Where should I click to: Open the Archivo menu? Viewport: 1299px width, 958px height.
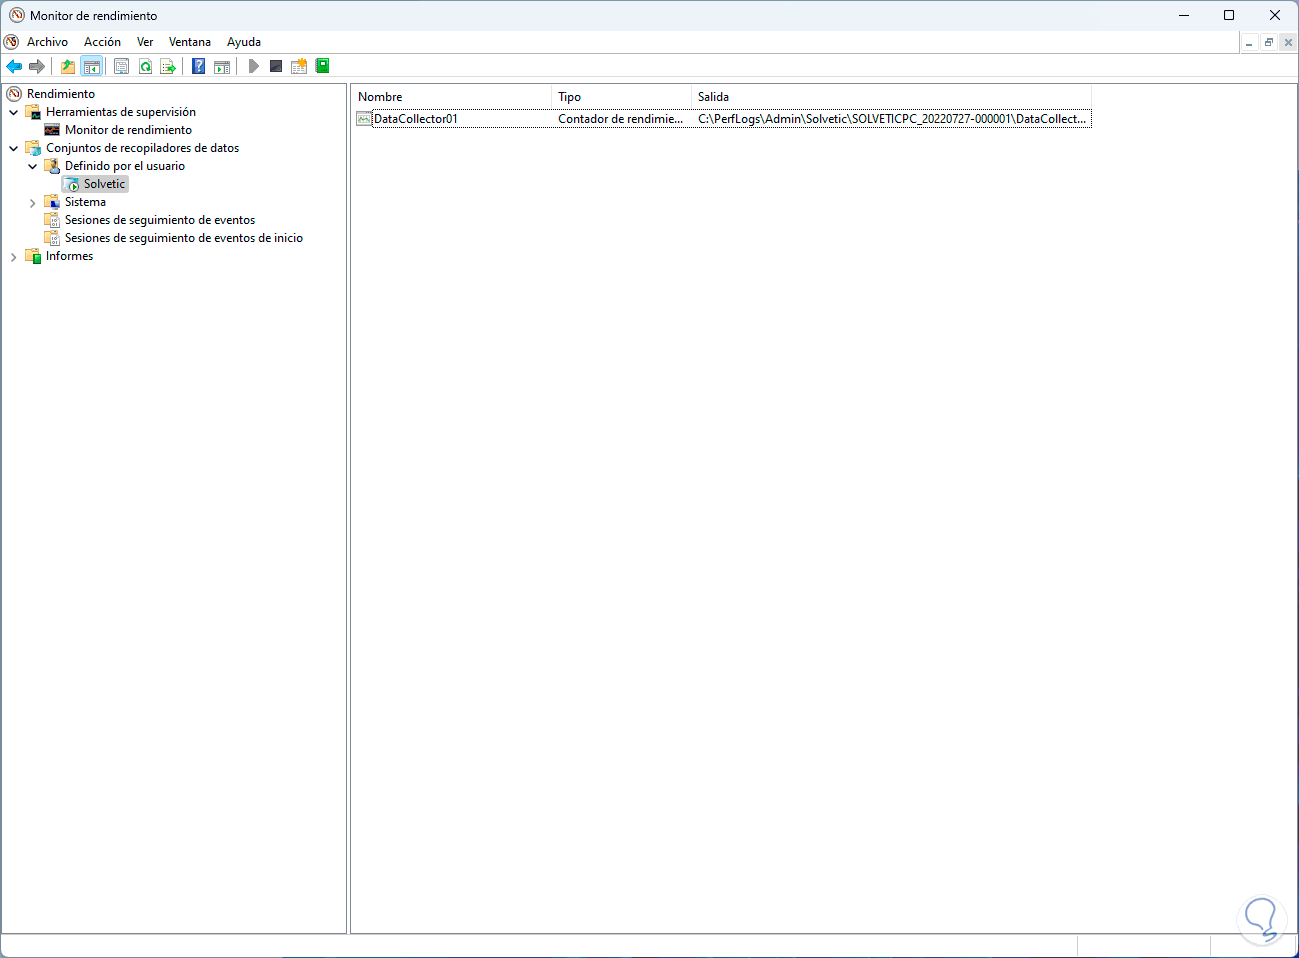[47, 42]
